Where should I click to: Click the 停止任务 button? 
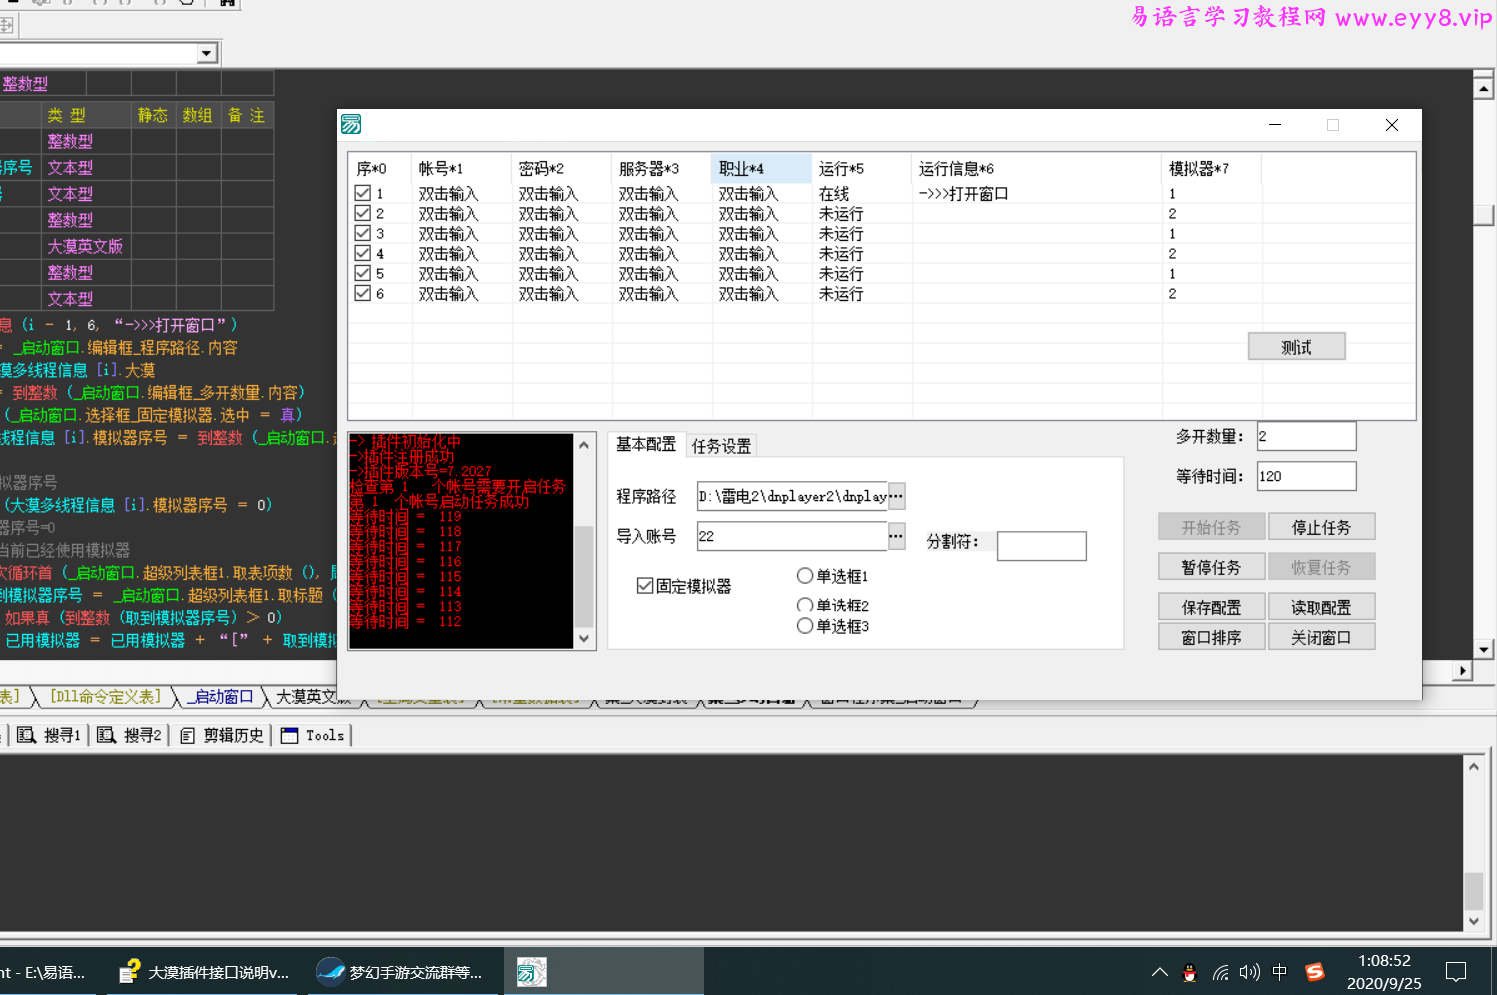[1321, 527]
